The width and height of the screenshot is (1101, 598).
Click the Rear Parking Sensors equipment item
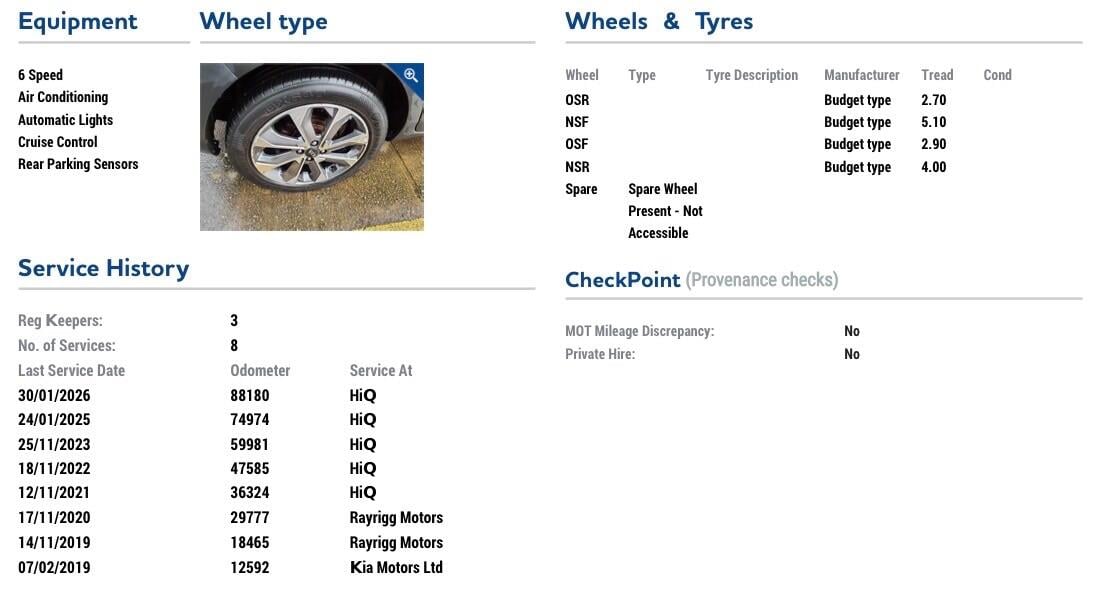(x=78, y=164)
